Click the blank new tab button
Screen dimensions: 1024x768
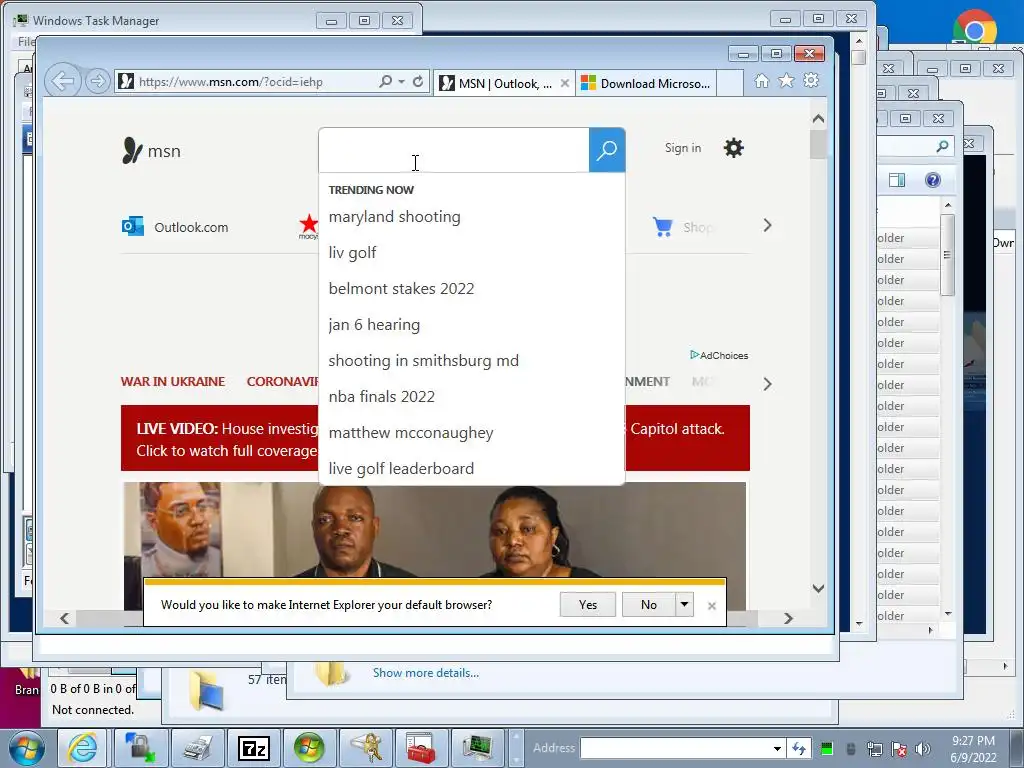click(x=730, y=84)
